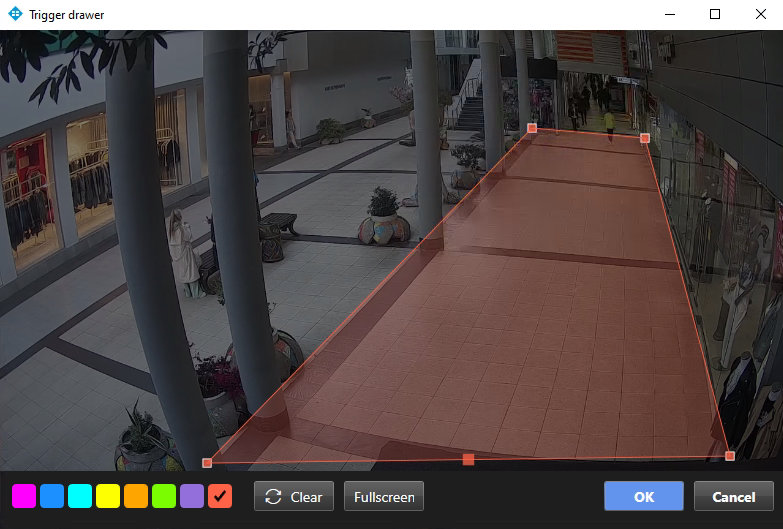Image resolution: width=783 pixels, height=529 pixels.
Task: Maximize the Trigger drawer window
Action: tap(714, 15)
